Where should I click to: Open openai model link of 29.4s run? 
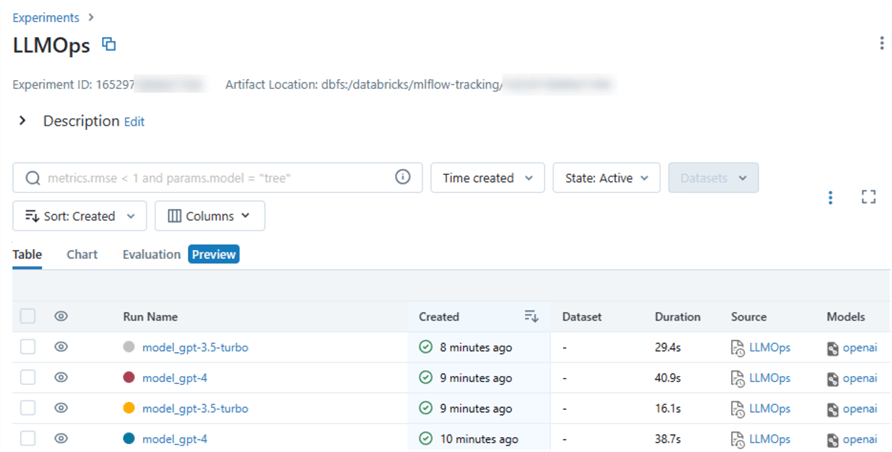pos(860,347)
